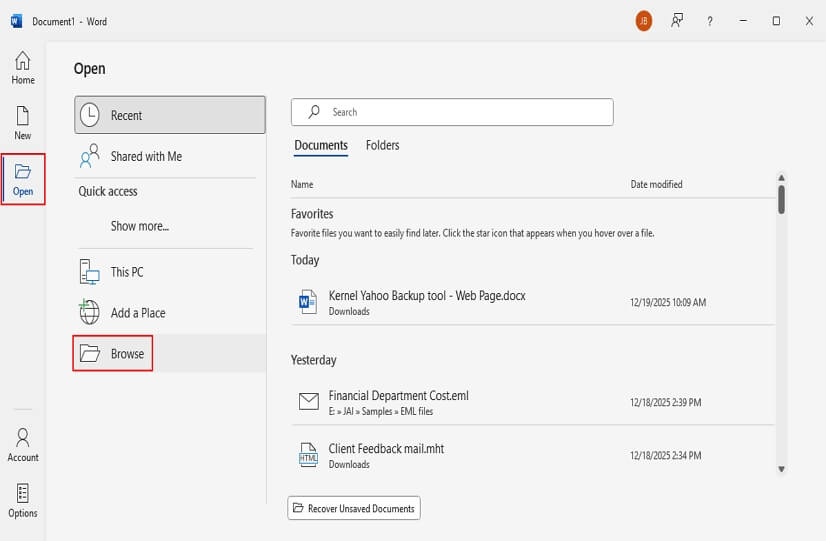
Task: Sort files by Name column header
Action: tap(302, 184)
